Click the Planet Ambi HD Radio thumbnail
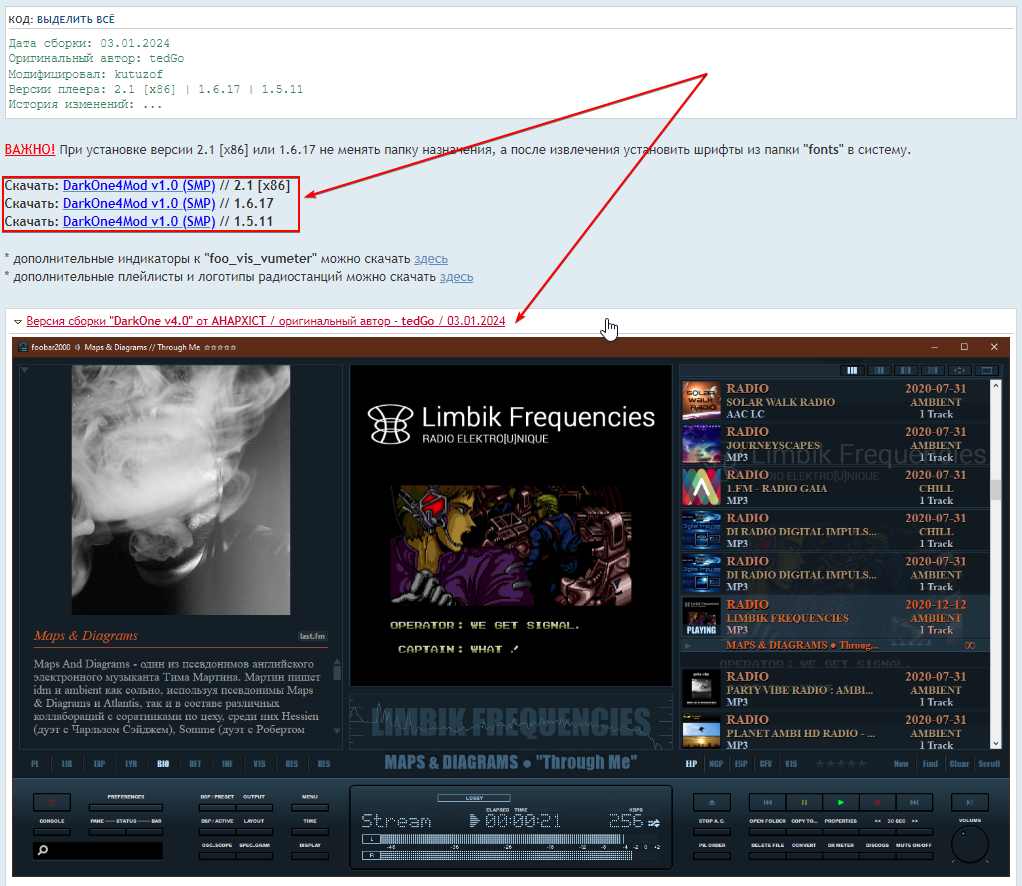 click(x=701, y=731)
